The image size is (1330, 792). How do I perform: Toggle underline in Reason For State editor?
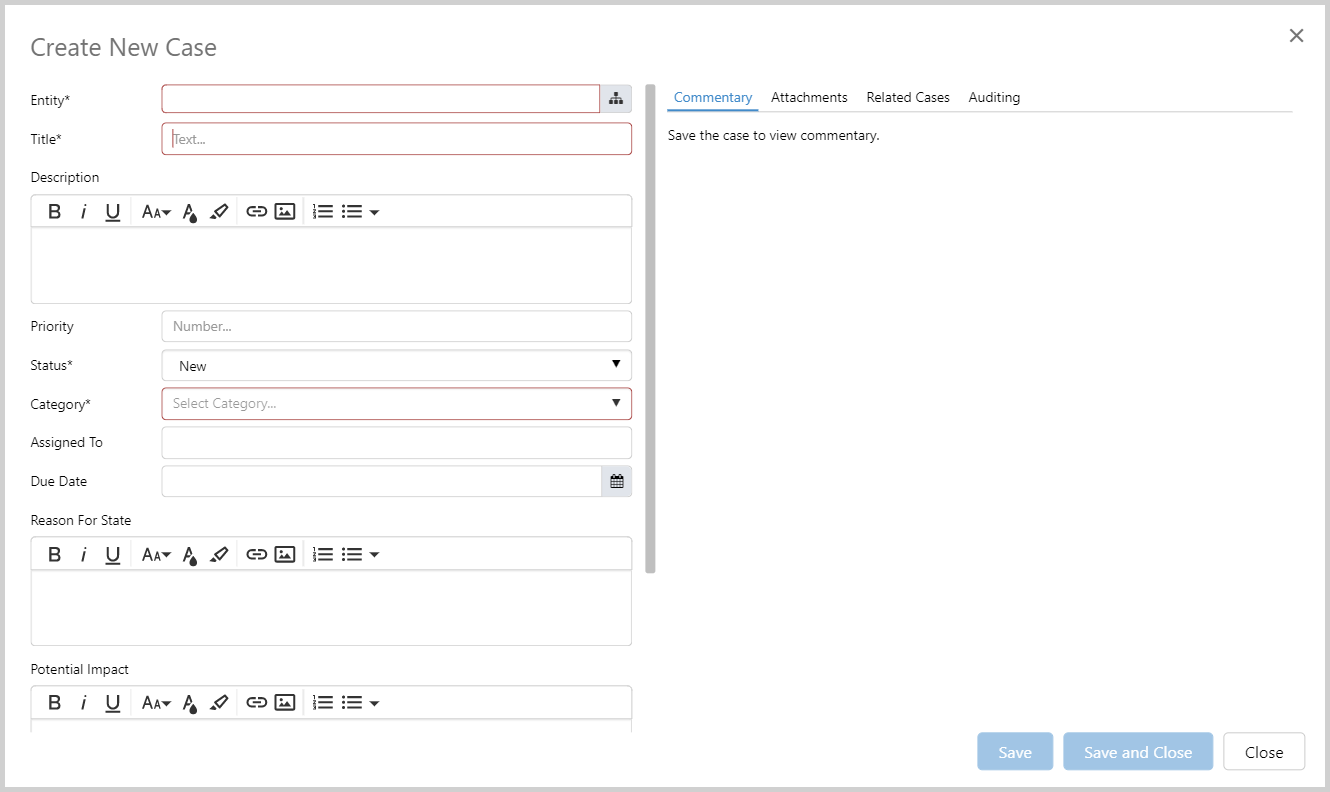113,554
